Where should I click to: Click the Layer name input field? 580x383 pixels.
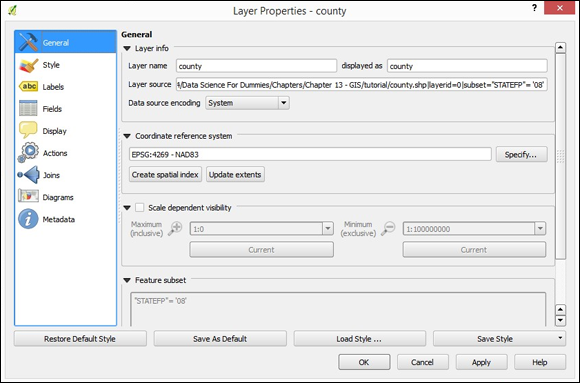pos(256,66)
